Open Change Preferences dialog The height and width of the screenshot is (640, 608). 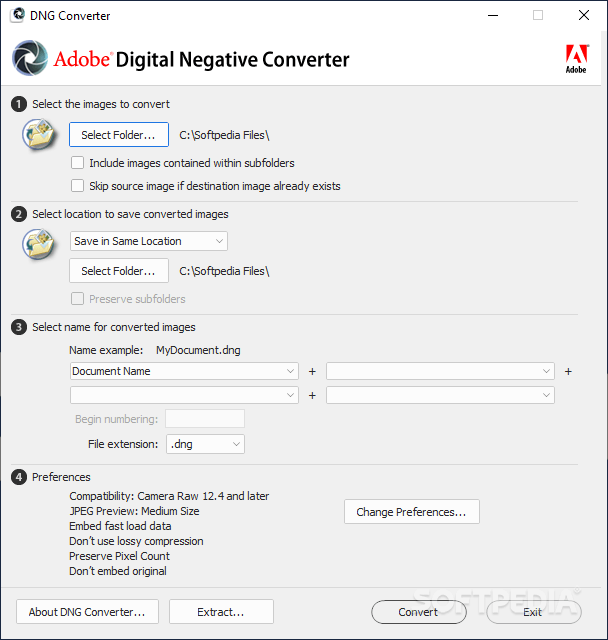(x=412, y=511)
